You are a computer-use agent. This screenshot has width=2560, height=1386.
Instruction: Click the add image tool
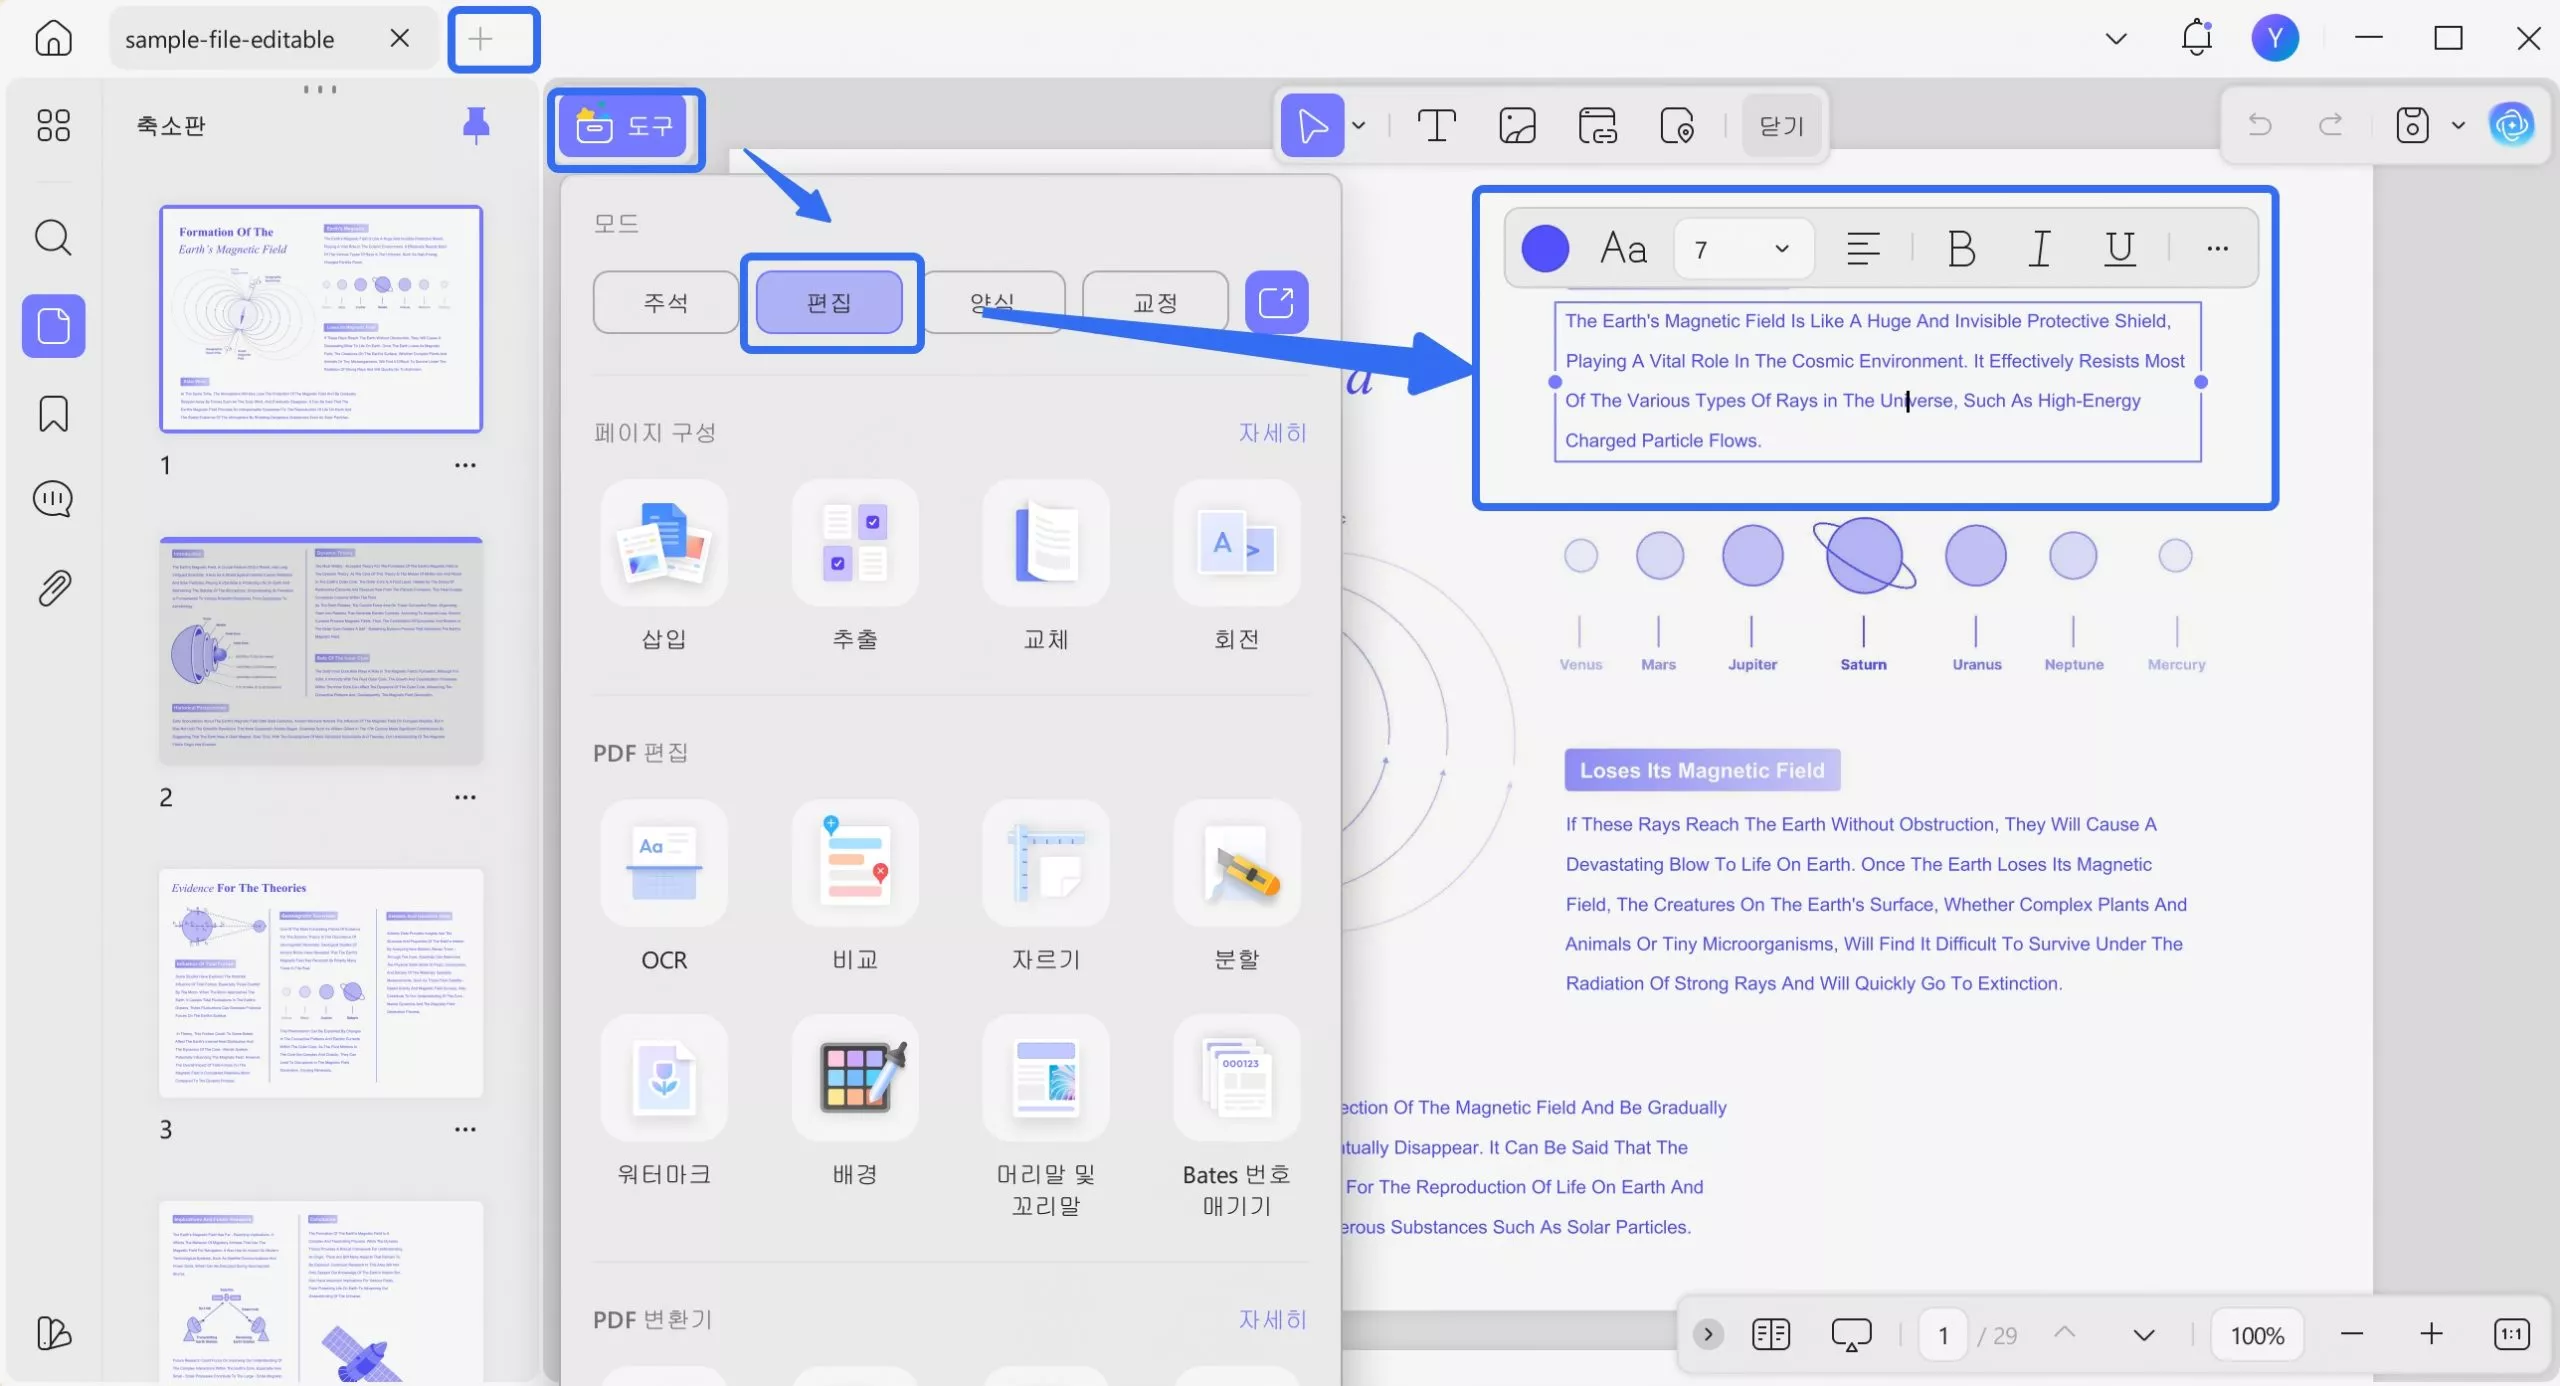(x=1517, y=126)
